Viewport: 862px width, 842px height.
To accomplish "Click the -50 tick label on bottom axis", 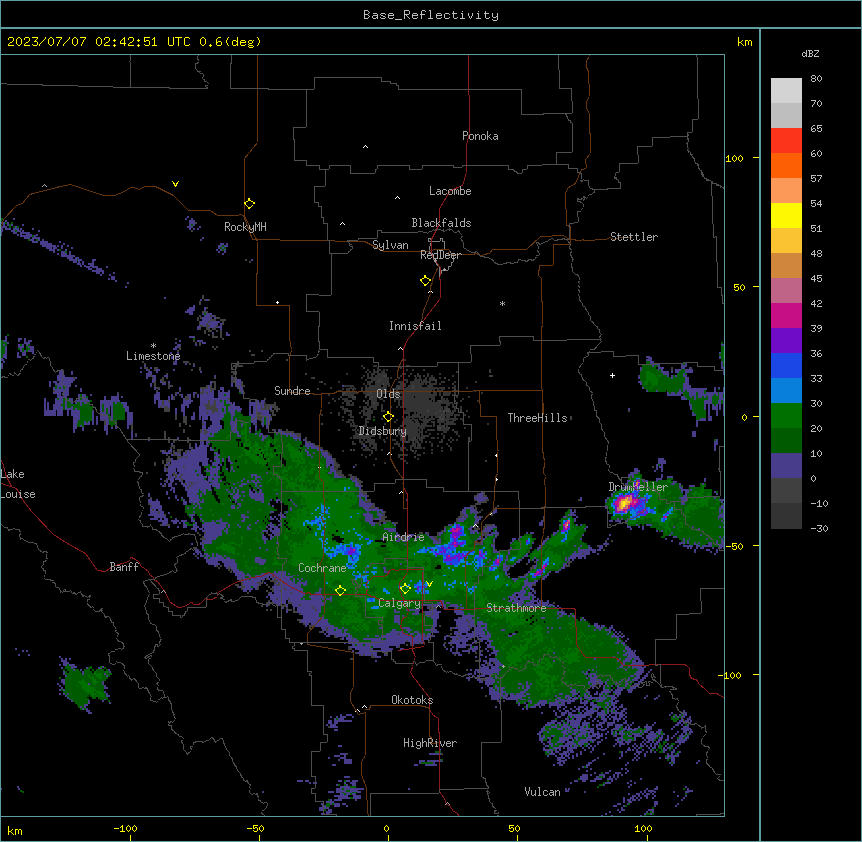I will coord(256,828).
